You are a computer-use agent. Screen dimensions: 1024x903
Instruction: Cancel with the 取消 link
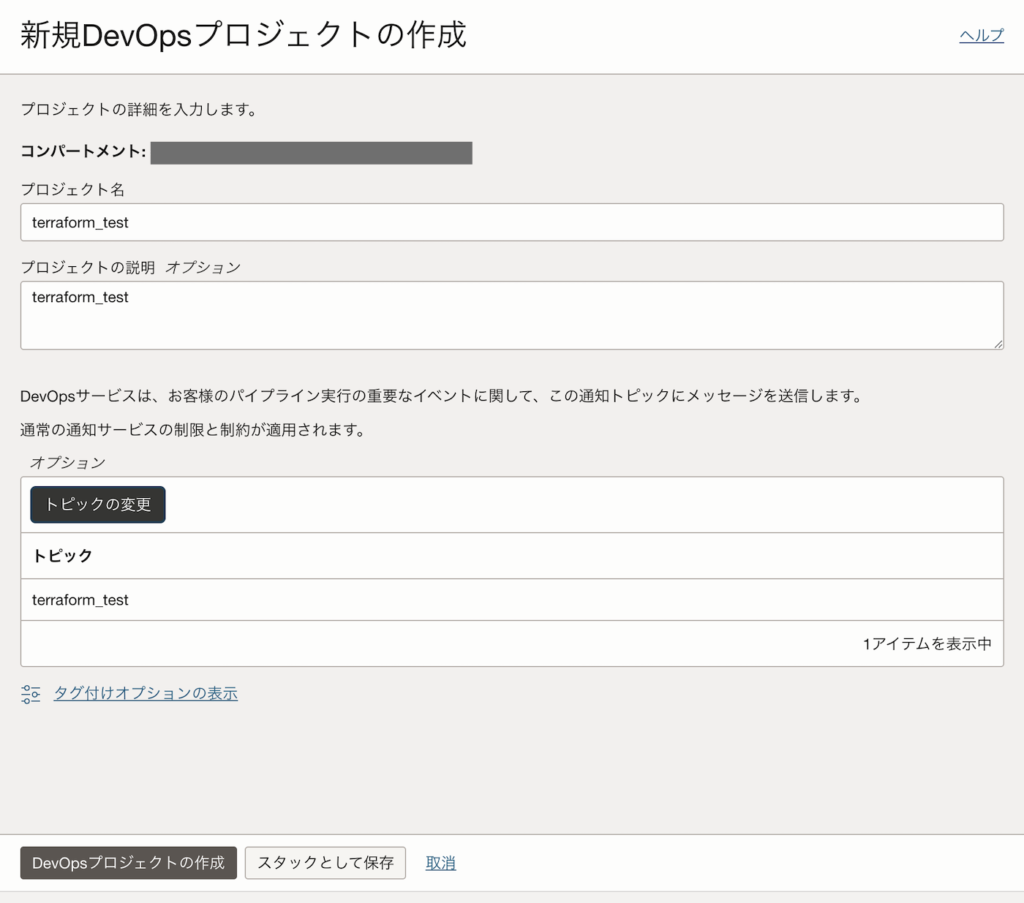(440, 863)
